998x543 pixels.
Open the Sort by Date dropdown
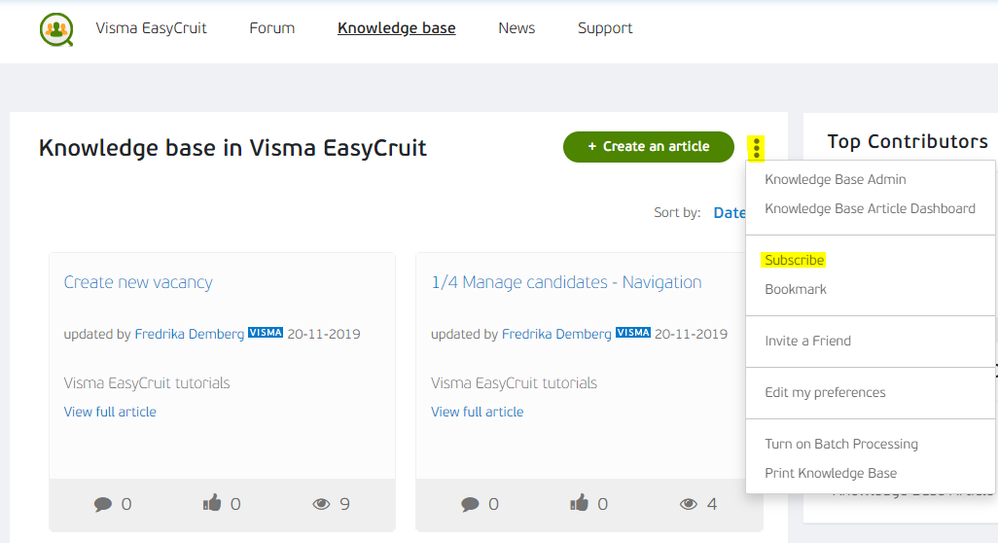[729, 213]
